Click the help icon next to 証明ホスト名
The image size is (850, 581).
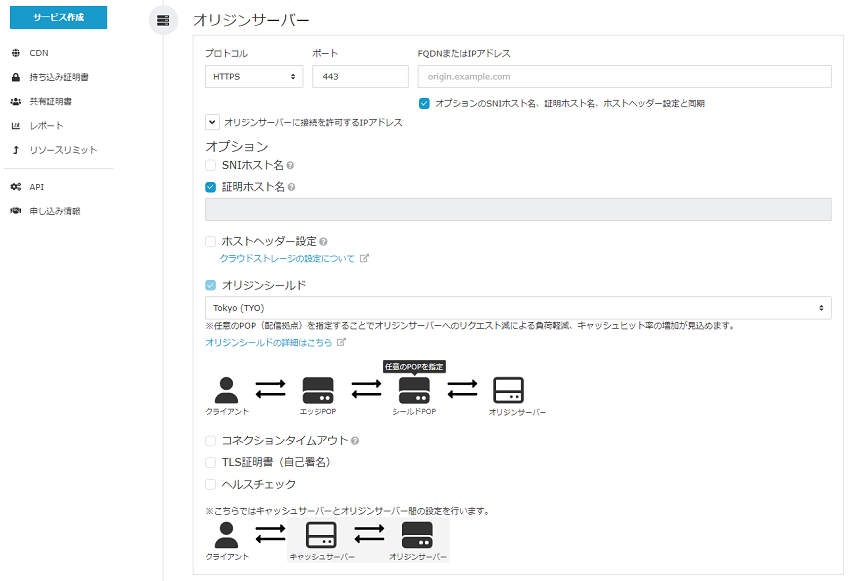coord(291,187)
